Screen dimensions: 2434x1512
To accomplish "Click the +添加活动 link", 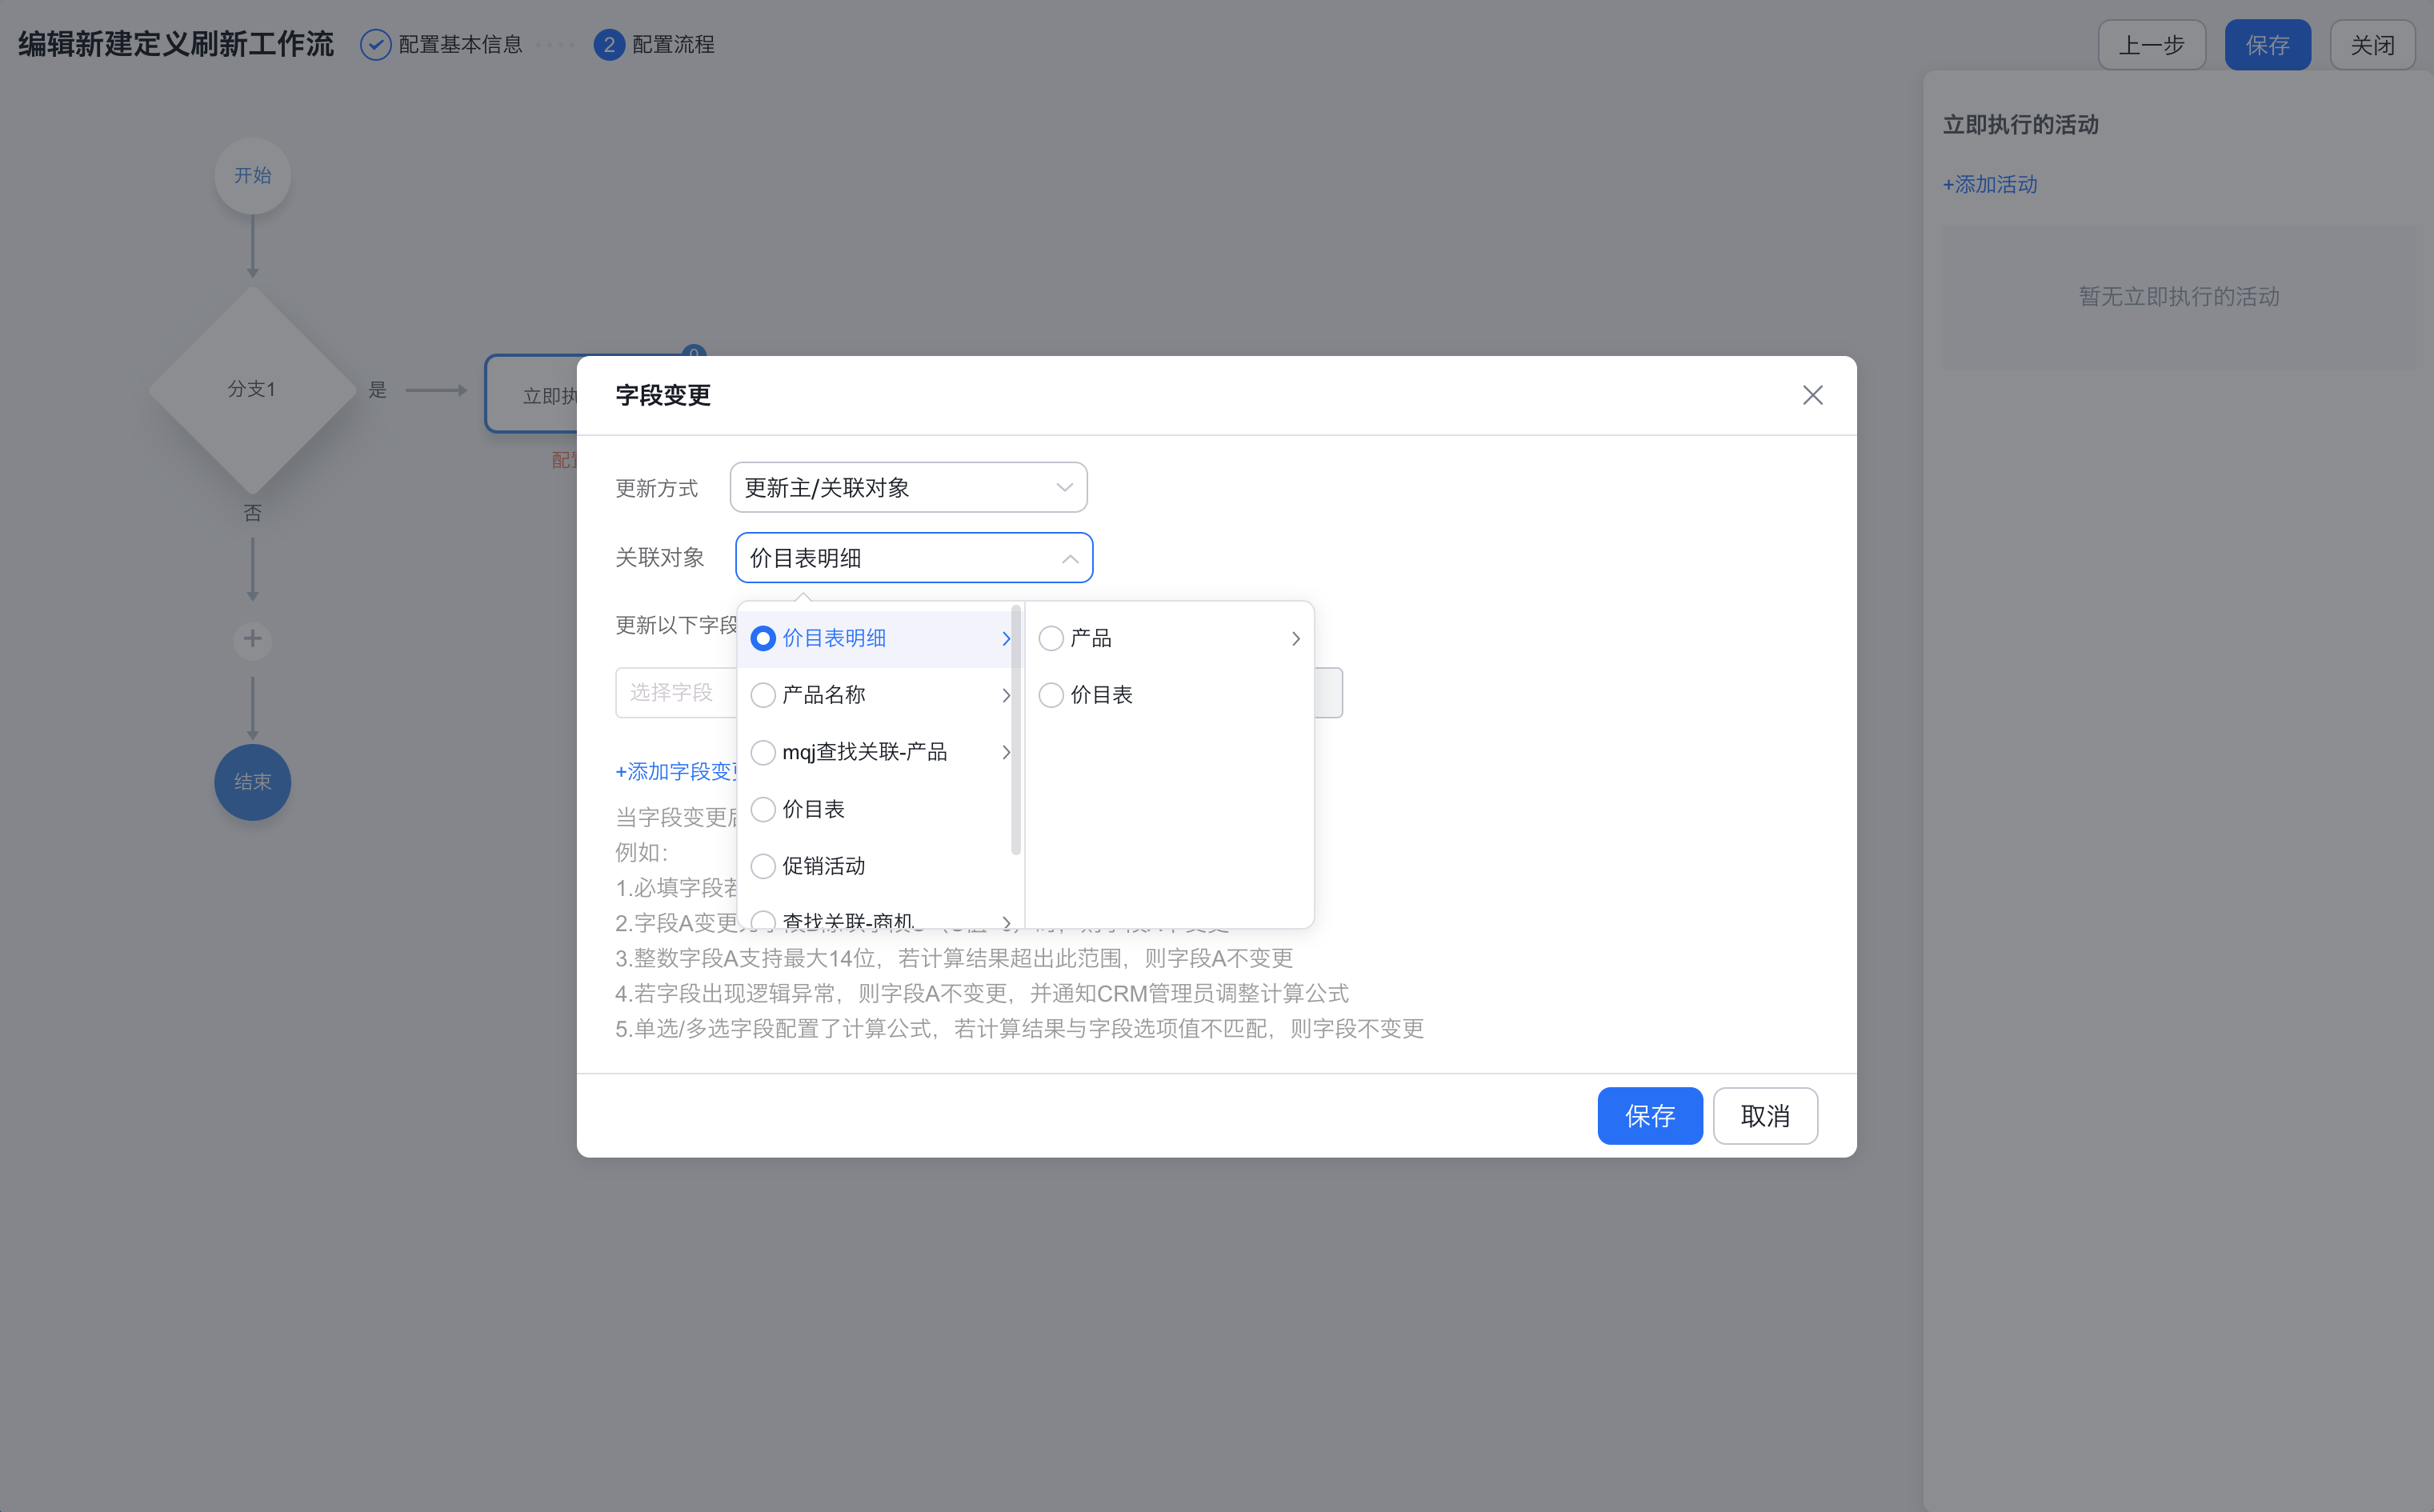I will click(1989, 184).
